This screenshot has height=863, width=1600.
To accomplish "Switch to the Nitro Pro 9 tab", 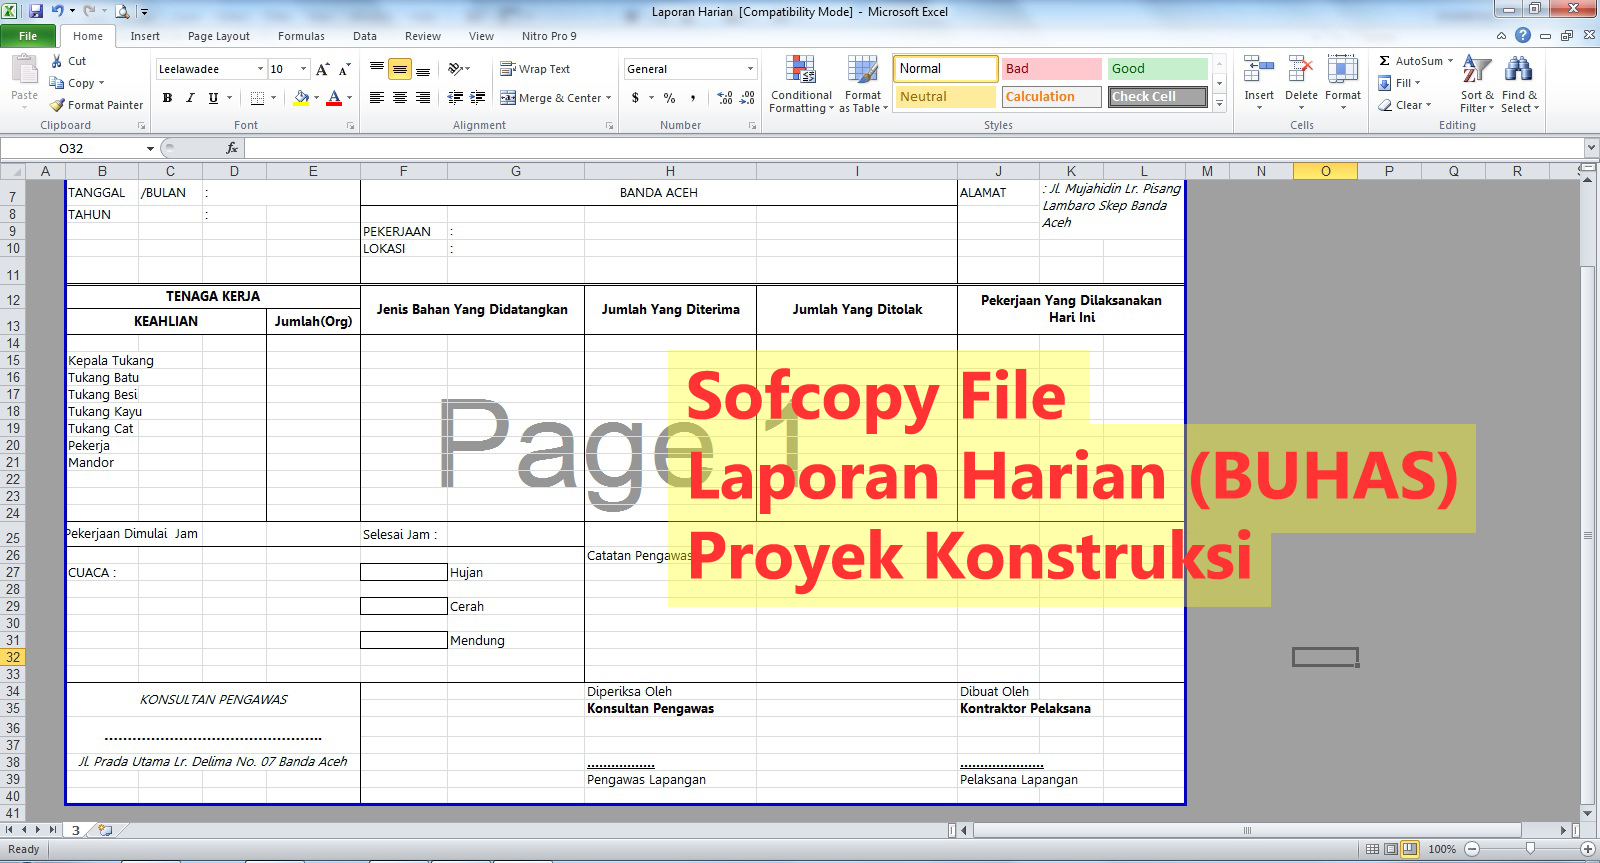I will [549, 36].
